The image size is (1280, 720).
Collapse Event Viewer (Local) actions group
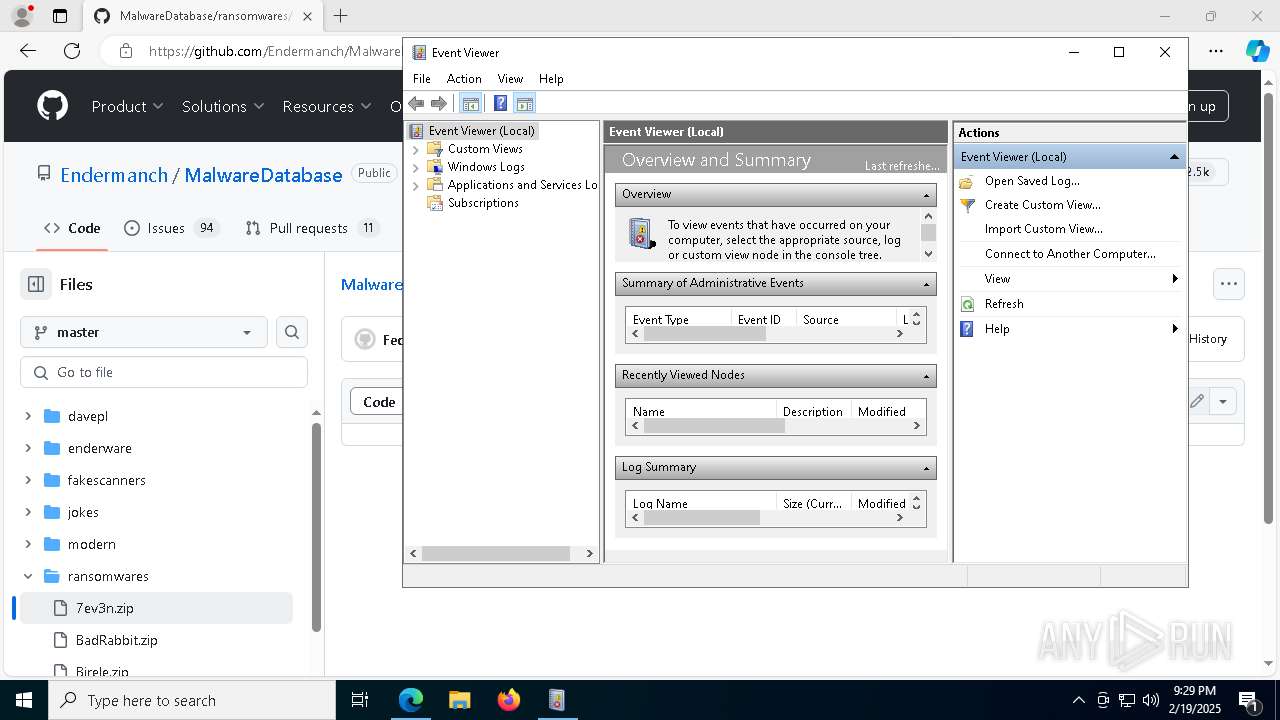1174,157
